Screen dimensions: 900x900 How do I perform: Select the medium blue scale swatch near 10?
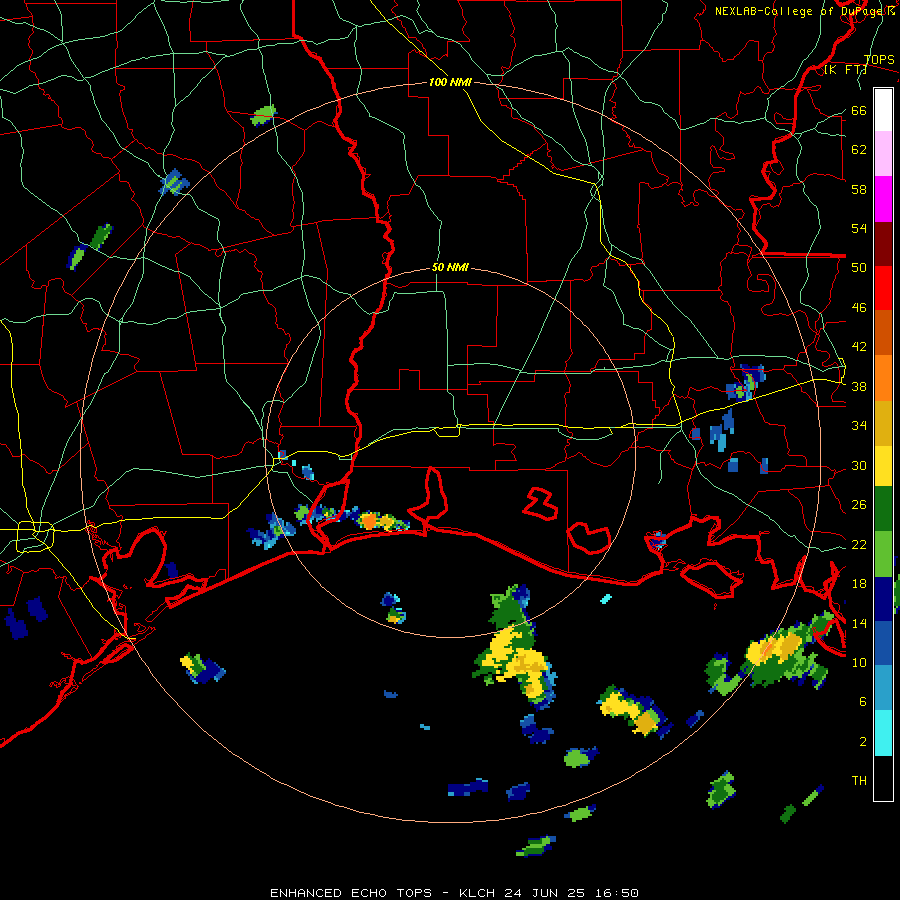click(x=883, y=643)
